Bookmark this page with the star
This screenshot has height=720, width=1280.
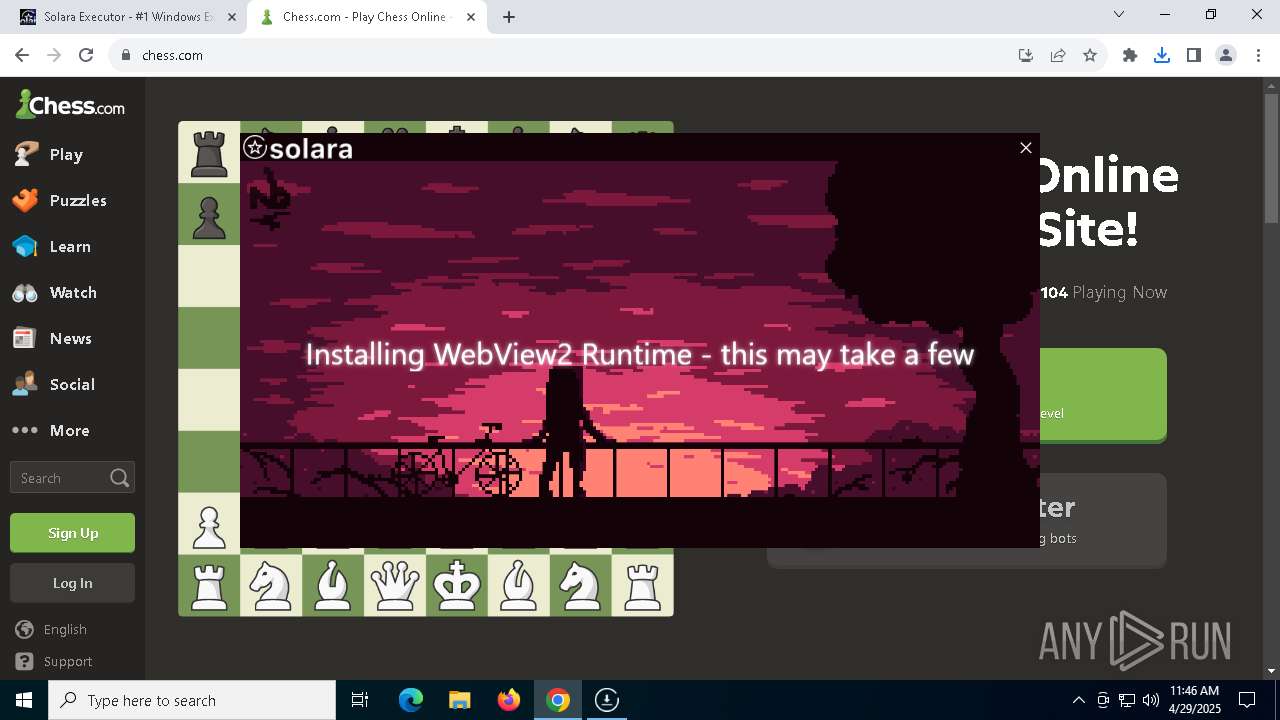(x=1090, y=55)
